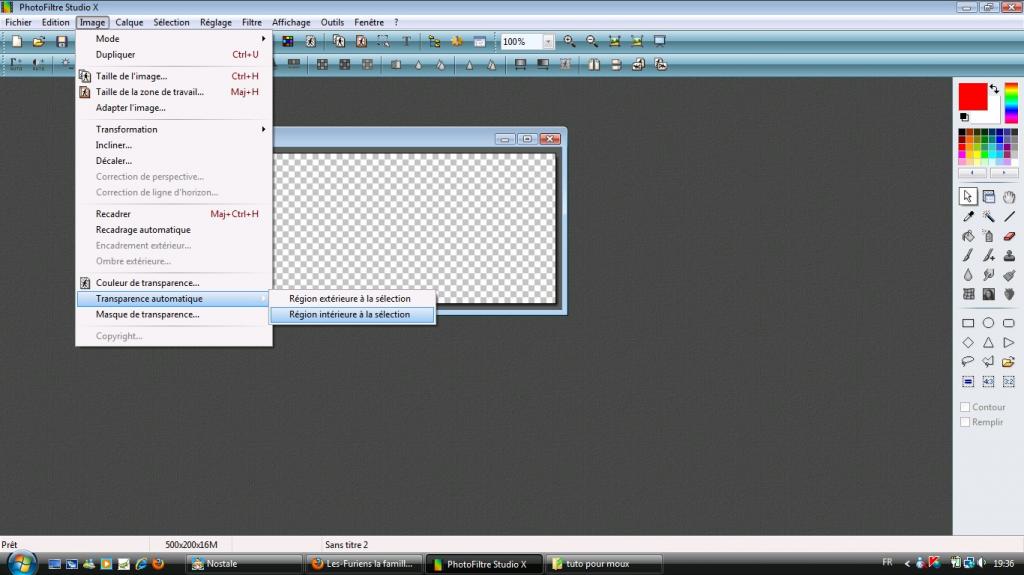This screenshot has height=575, width=1024.
Task: Choose the triangle selection shape
Action: [989, 342]
